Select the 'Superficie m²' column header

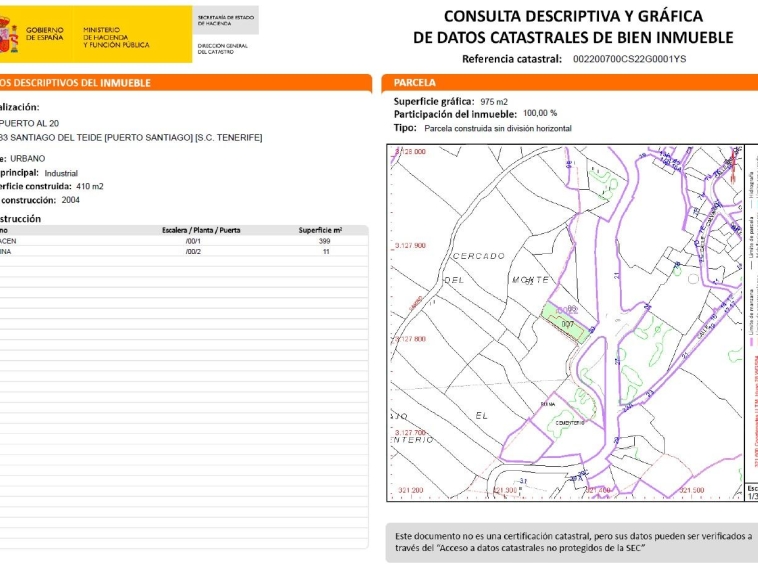tap(320, 230)
